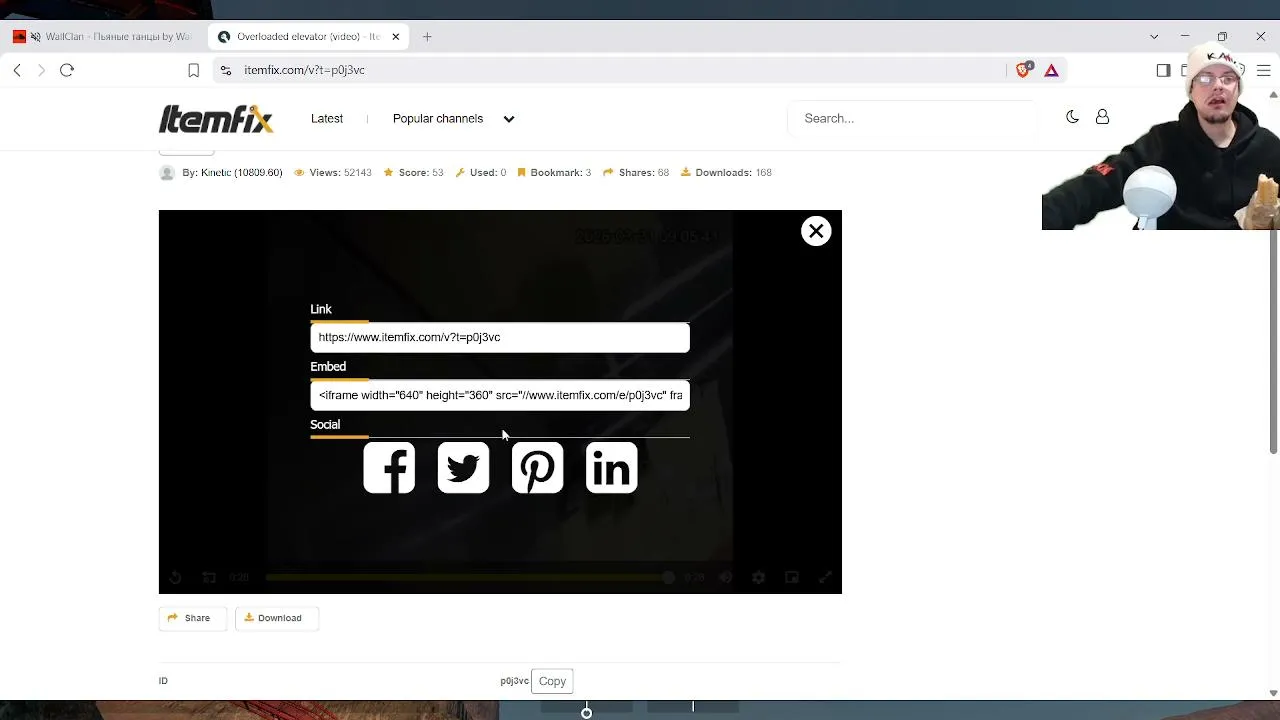This screenshot has width=1280, height=720.
Task: Toggle video loop icon in player
Action: coord(209,577)
